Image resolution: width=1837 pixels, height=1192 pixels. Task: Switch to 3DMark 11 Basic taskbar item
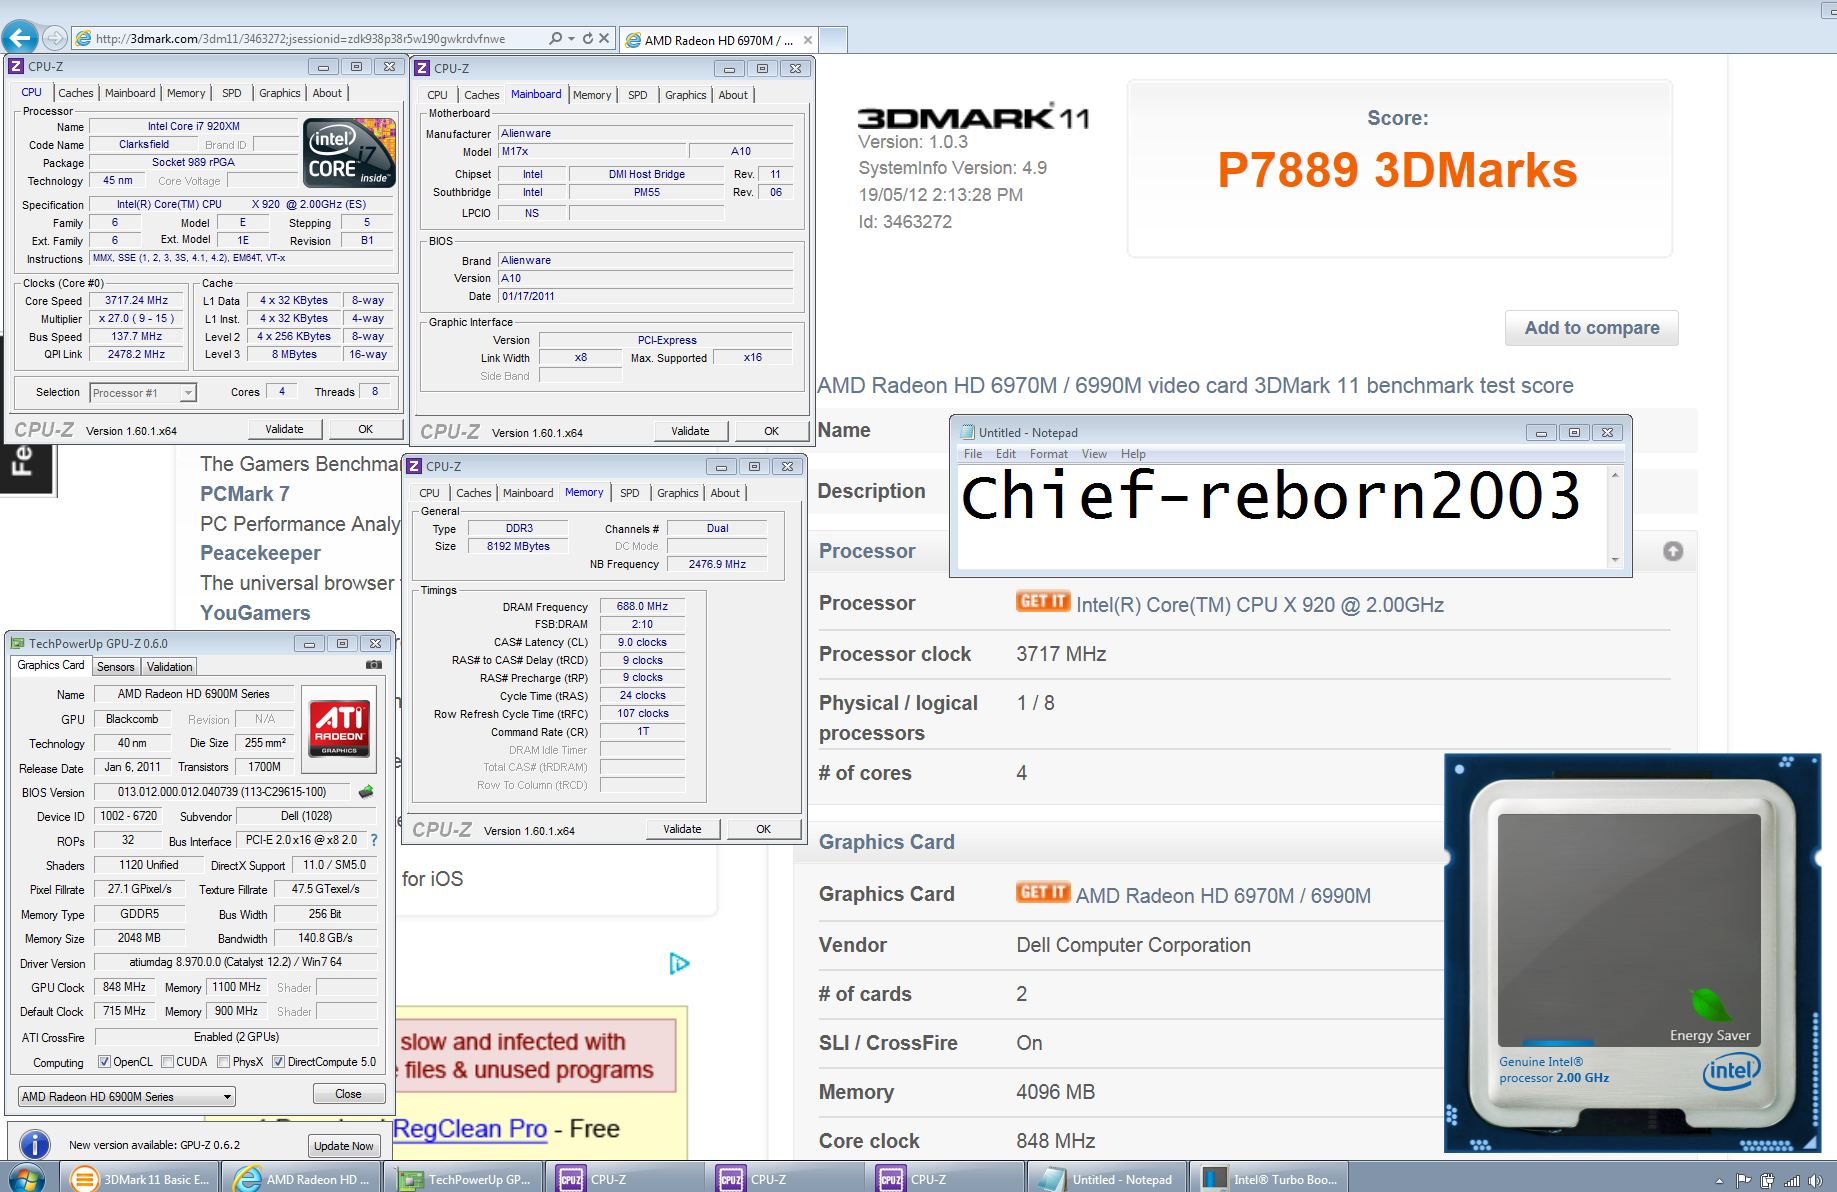tap(141, 1179)
